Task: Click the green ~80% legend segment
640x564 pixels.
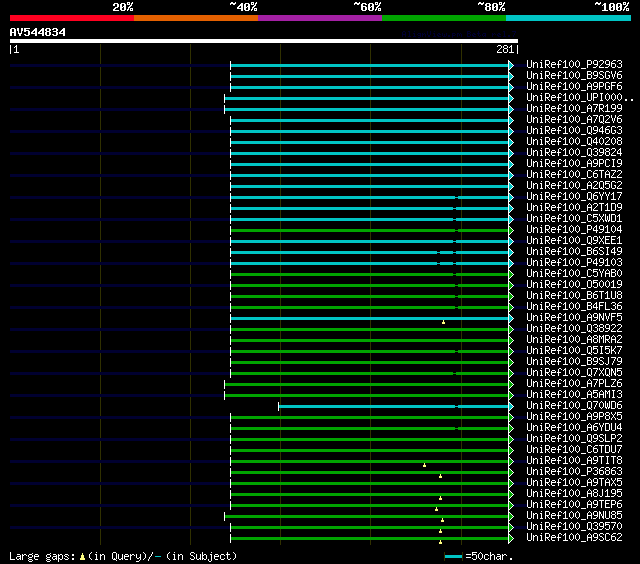Action: [444, 18]
